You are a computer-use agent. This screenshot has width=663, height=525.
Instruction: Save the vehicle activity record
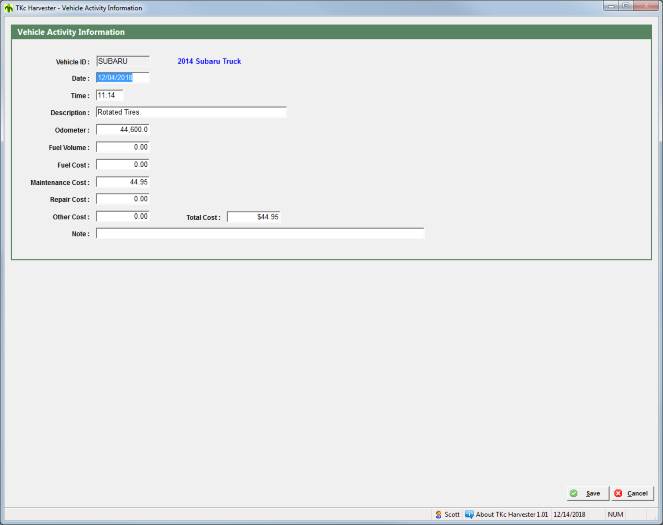pos(585,493)
